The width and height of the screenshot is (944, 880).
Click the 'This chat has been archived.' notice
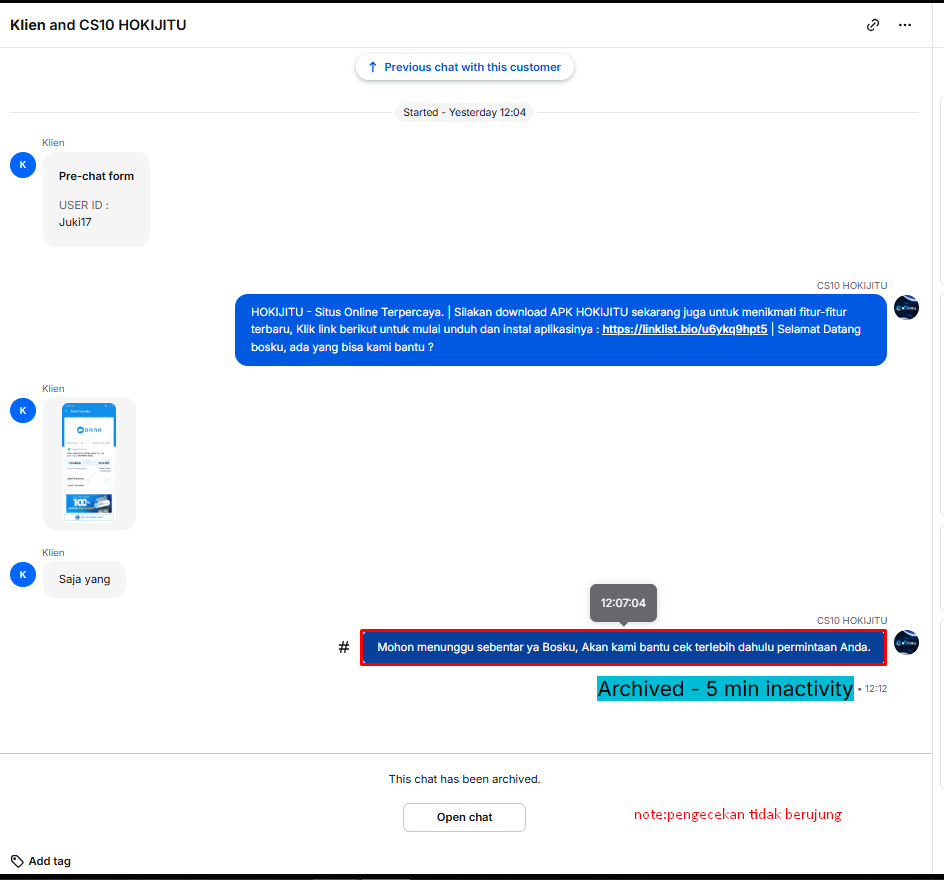coord(464,779)
